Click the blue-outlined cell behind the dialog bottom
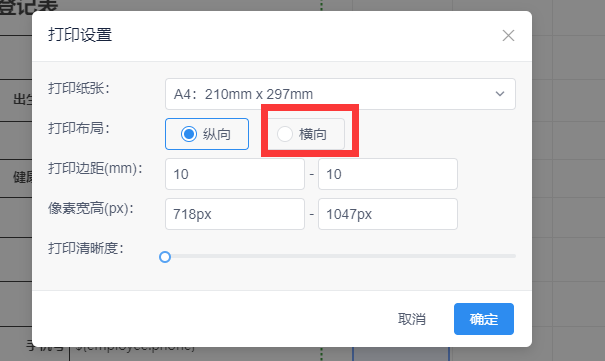This screenshot has height=361, width=605. 401,354
